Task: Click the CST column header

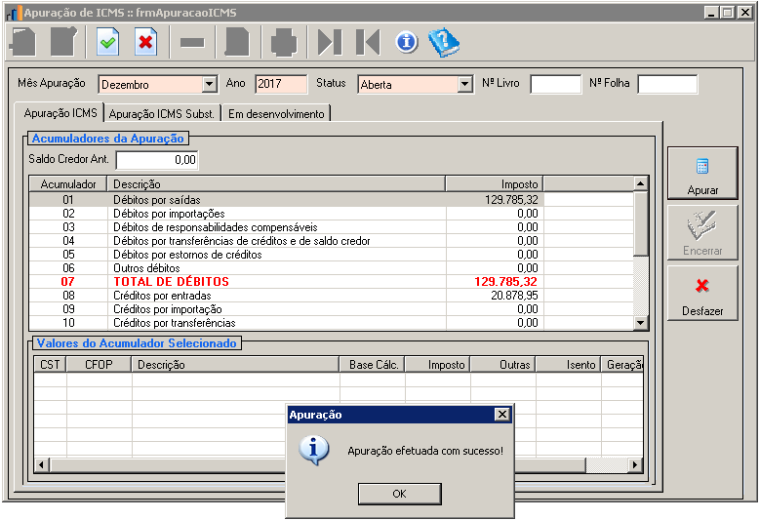Action: click(x=50, y=365)
